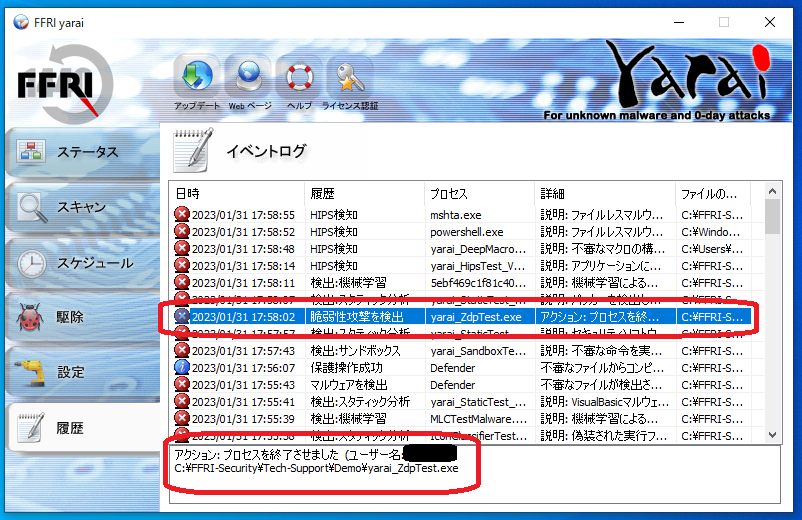
Task: Open the Web ページ icon
Action: 249,77
